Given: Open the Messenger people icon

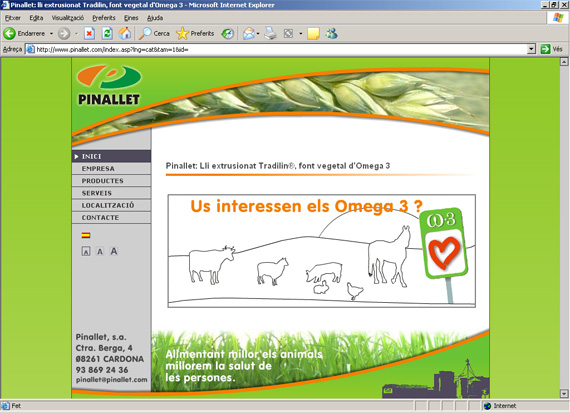Looking at the screenshot, I should coord(332,33).
